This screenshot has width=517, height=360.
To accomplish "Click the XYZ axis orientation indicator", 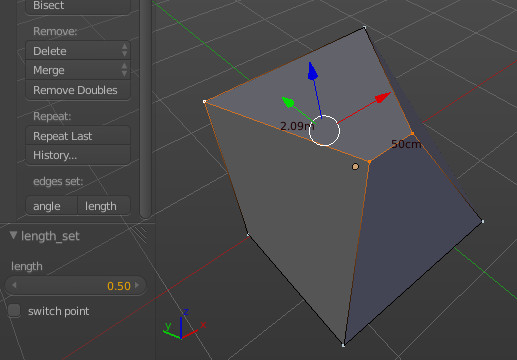I will (x=184, y=325).
